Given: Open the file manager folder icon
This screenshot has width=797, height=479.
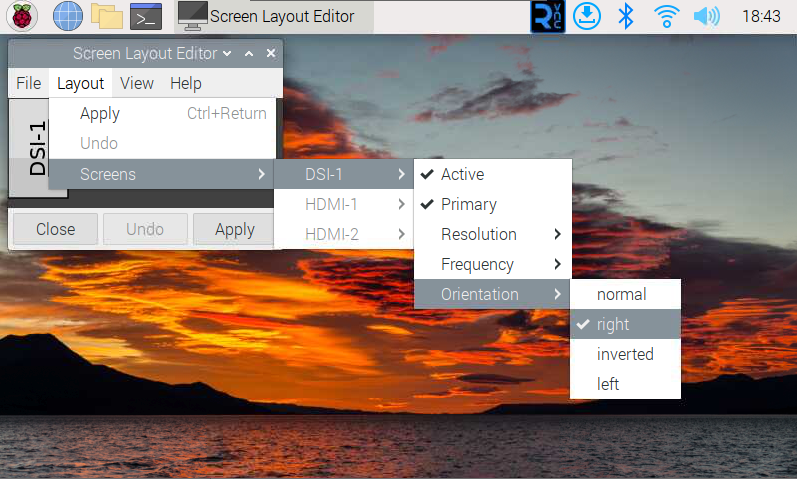Looking at the screenshot, I should [x=106, y=16].
